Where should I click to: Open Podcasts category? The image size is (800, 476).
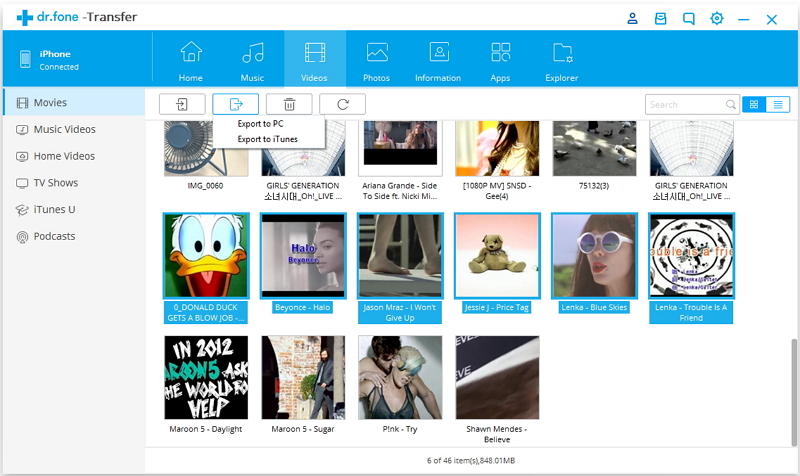click(x=74, y=236)
